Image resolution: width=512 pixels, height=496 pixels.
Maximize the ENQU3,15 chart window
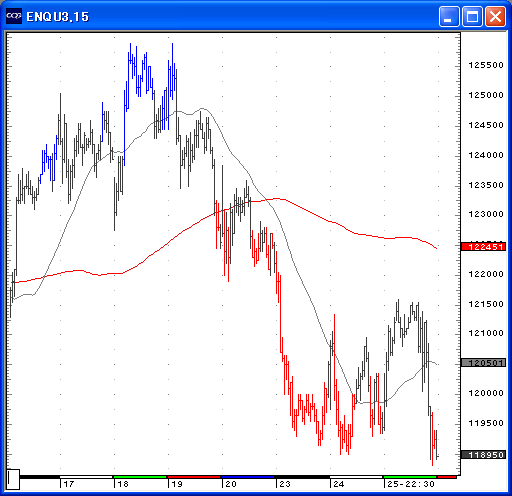tap(472, 16)
